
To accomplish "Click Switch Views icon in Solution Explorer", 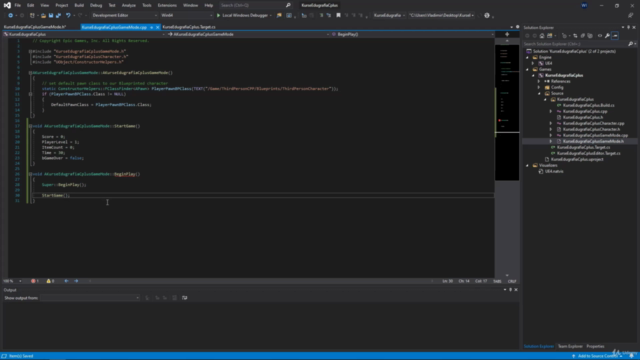I will coord(550,36).
